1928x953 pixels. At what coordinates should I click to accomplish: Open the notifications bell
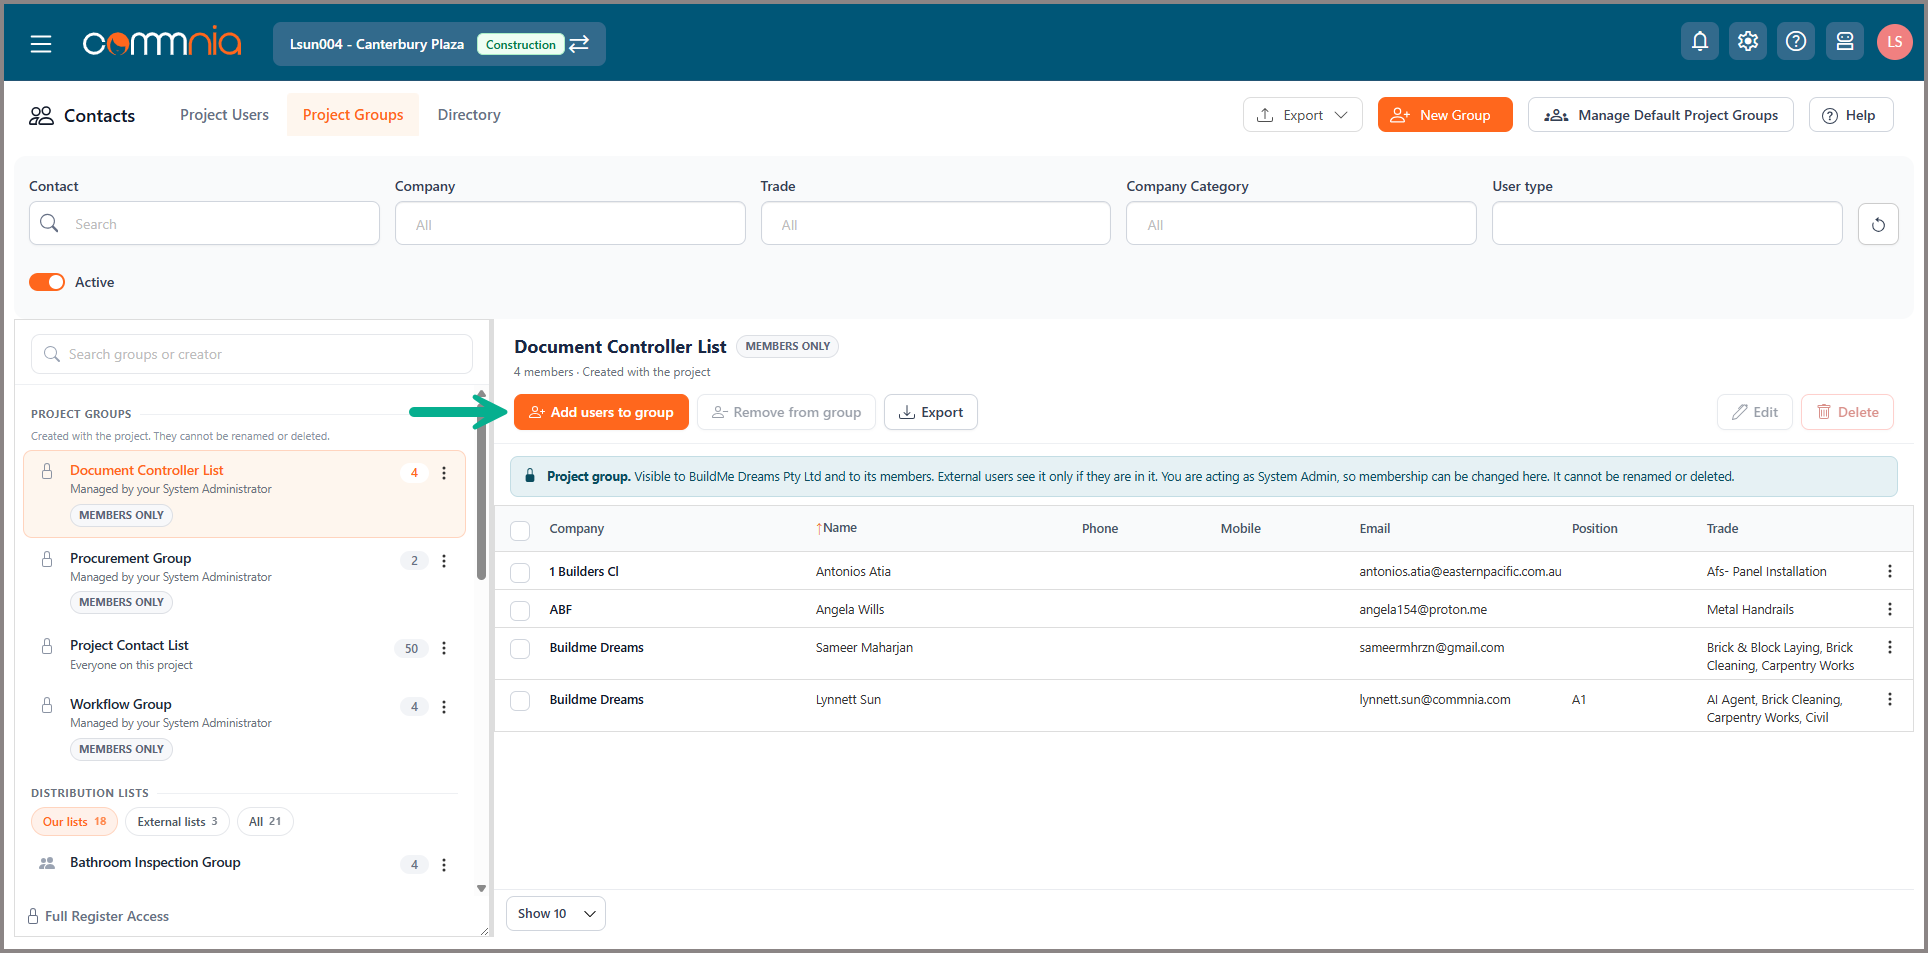pyautogui.click(x=1700, y=41)
